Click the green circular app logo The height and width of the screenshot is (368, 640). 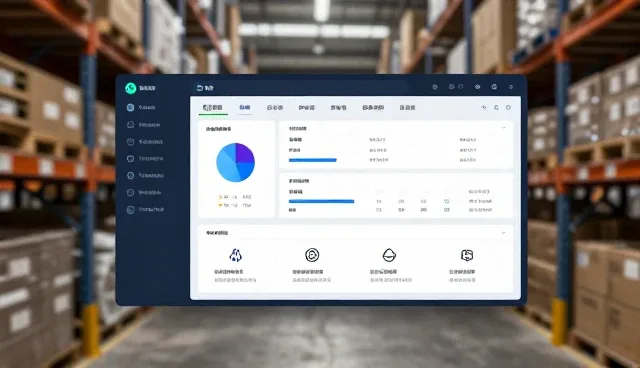(131, 88)
